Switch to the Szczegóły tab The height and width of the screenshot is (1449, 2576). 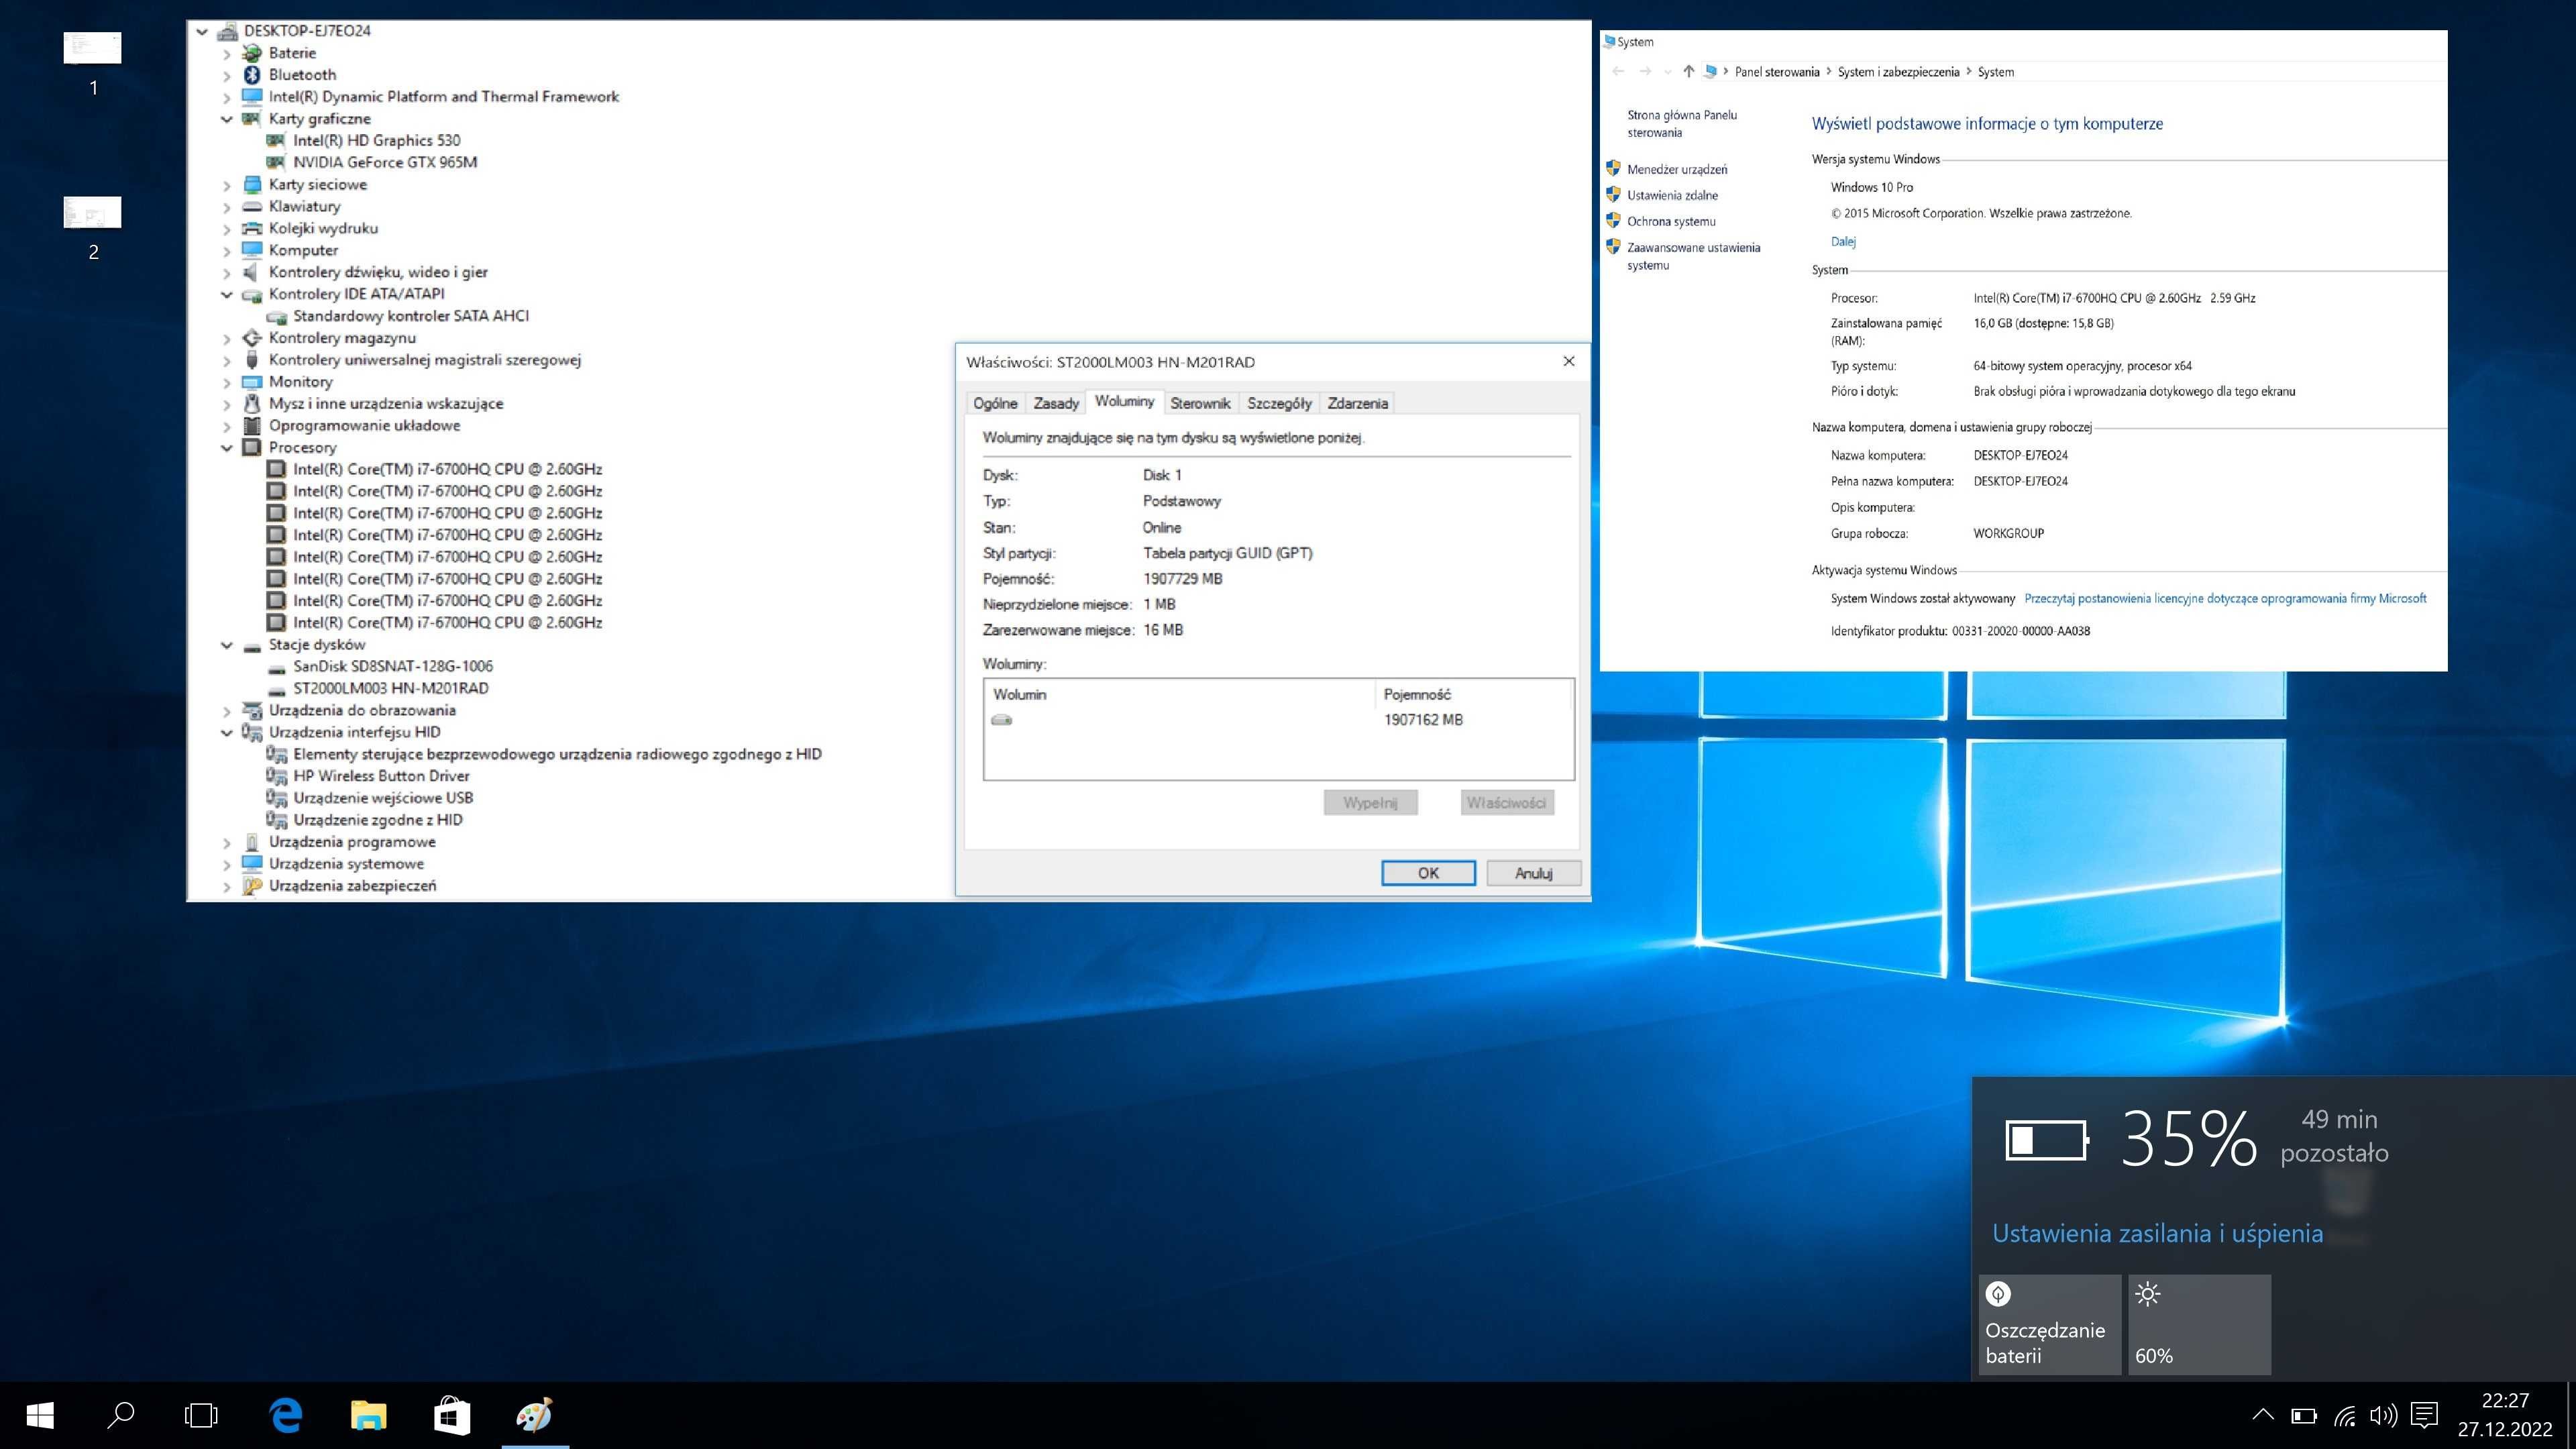pyautogui.click(x=1279, y=403)
